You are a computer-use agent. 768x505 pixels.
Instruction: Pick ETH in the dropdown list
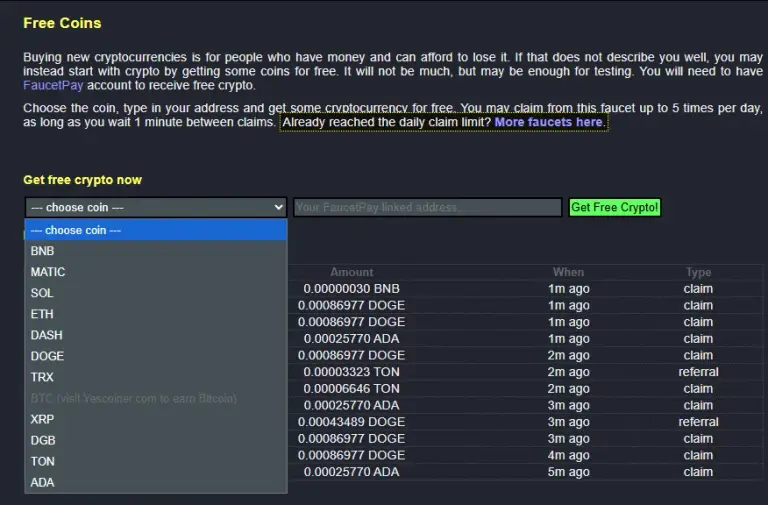[x=156, y=314]
